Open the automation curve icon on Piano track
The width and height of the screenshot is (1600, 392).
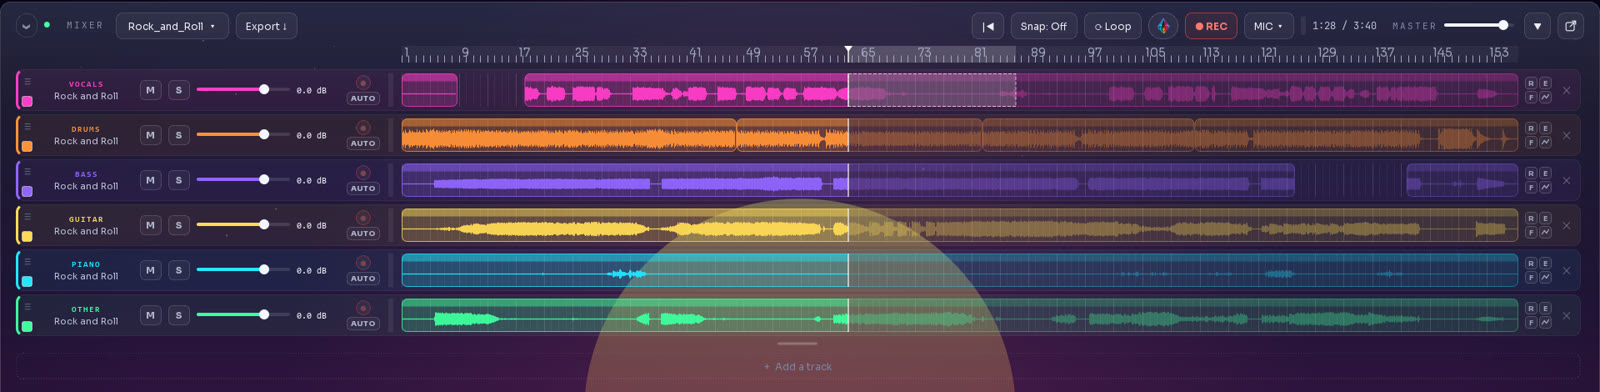pos(1545,277)
